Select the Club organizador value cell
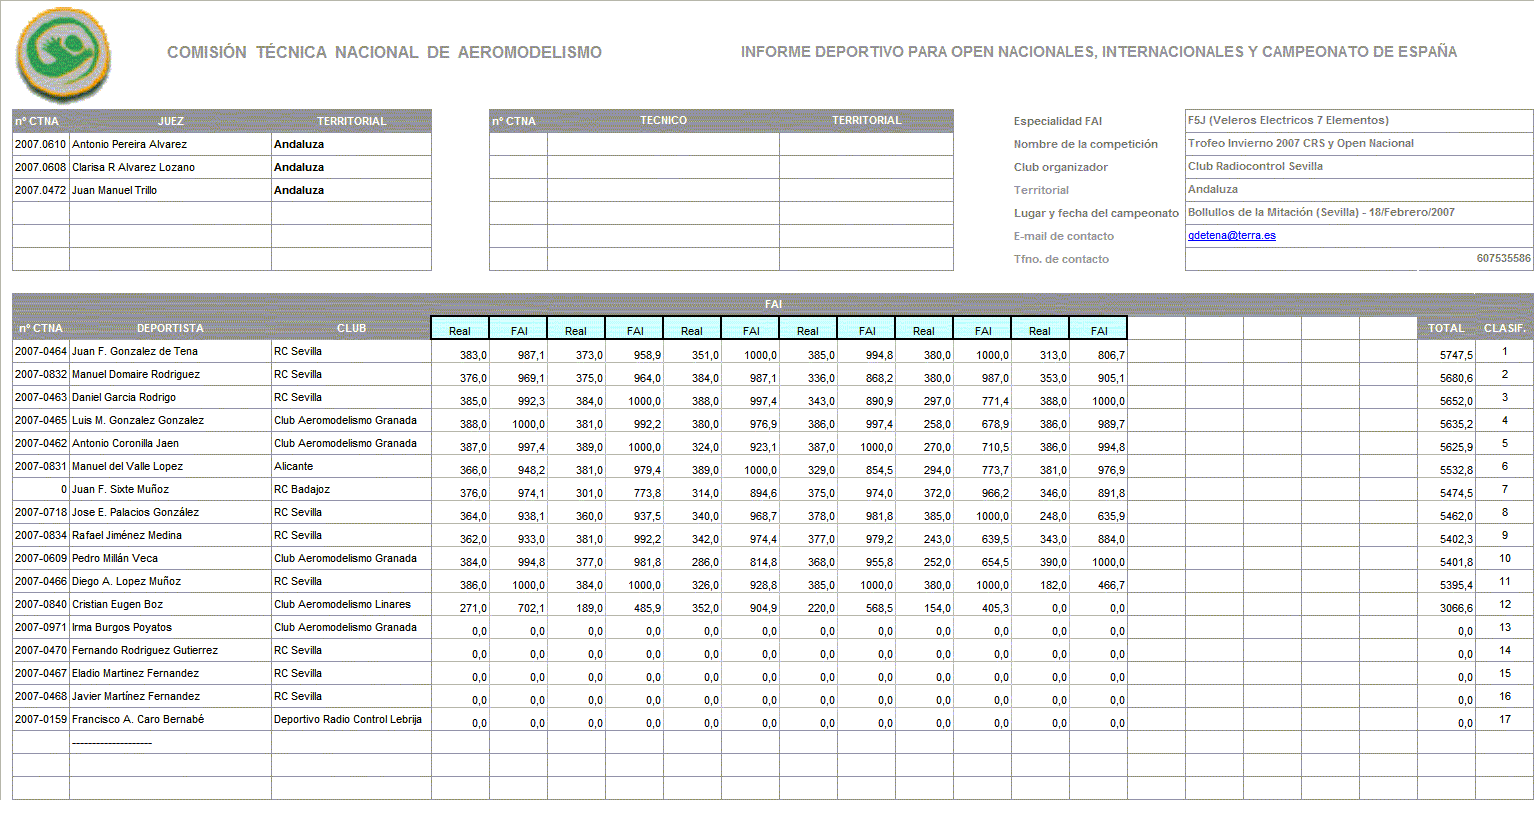The image size is (1535, 827). (1255, 167)
